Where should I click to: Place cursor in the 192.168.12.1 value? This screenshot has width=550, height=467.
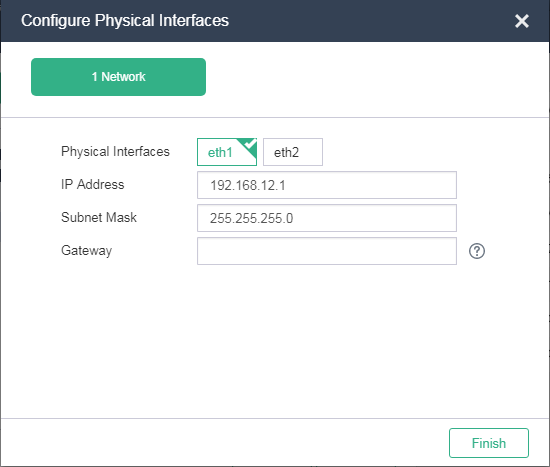[248, 185]
